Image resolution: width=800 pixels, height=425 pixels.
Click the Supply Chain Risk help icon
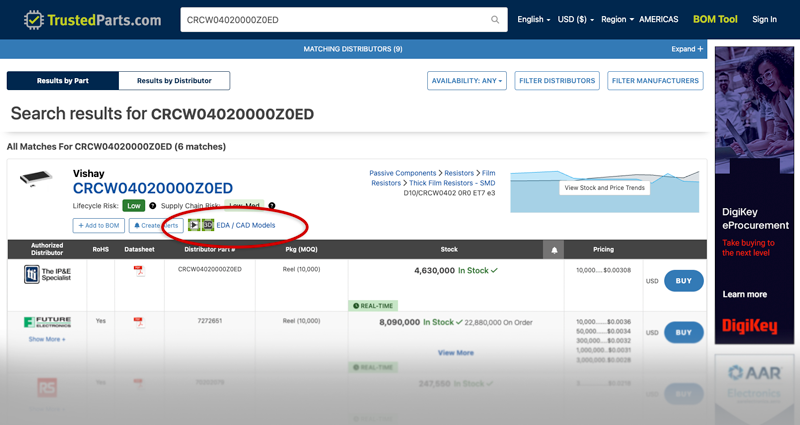tap(272, 206)
